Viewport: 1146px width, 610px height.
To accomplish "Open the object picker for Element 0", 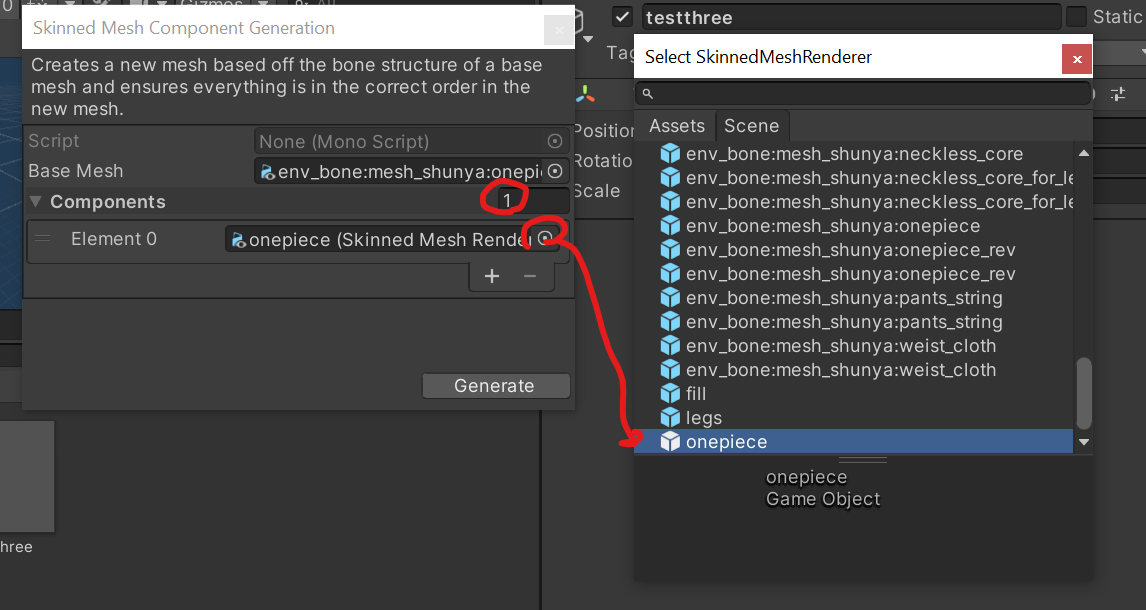I will [x=545, y=238].
